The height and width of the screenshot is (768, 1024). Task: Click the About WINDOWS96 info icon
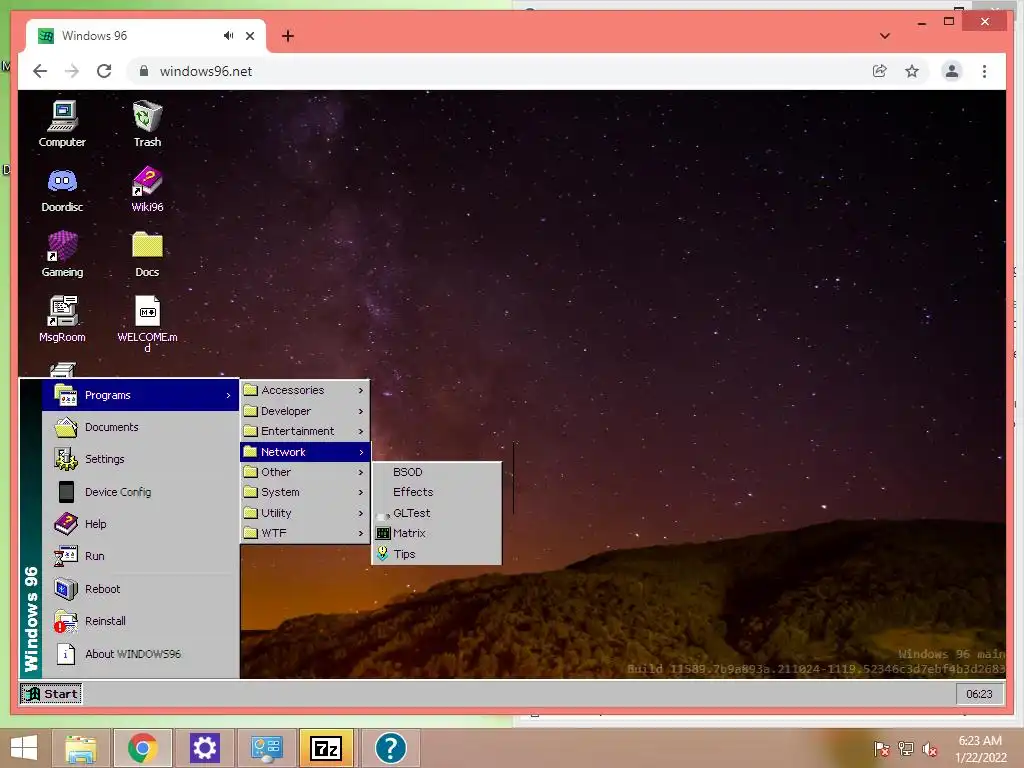(66, 654)
